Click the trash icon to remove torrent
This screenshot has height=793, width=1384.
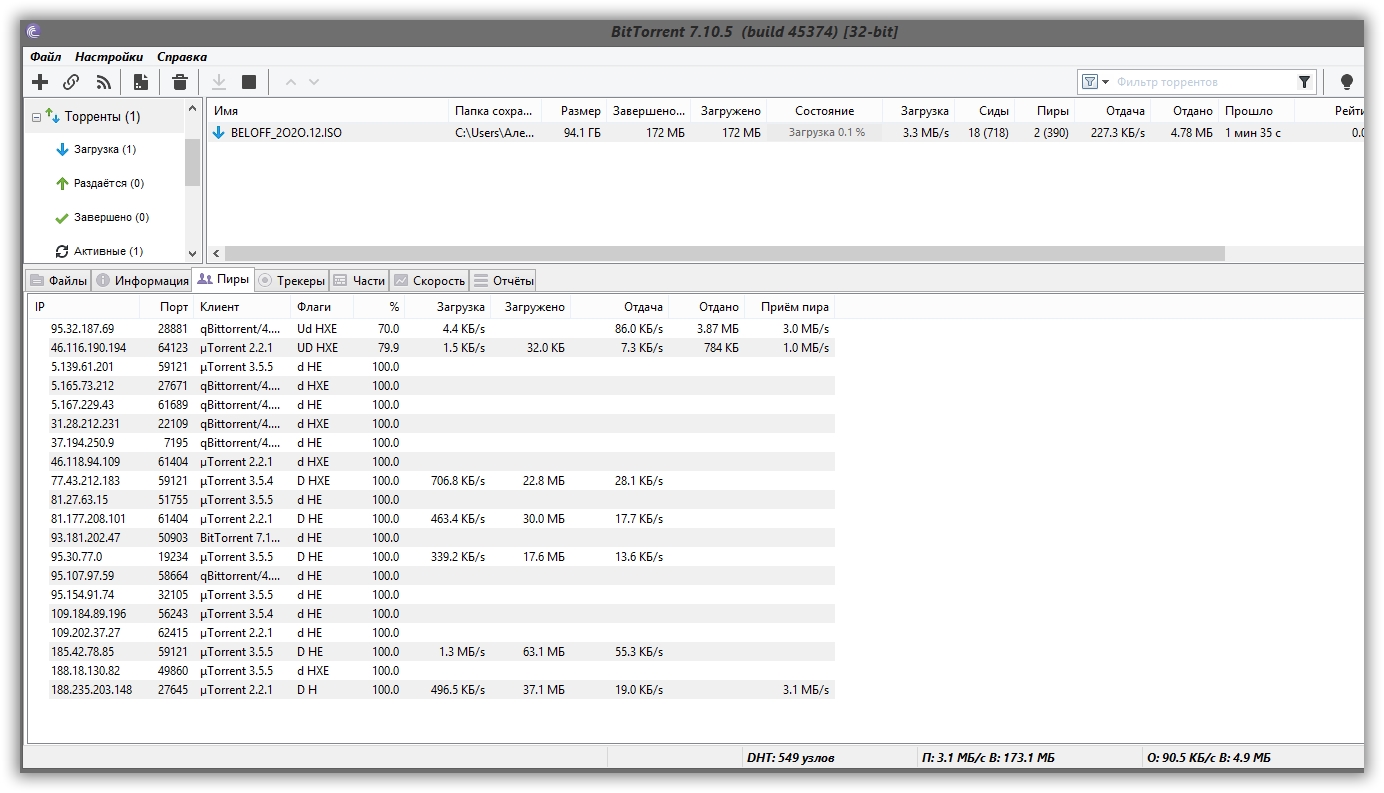coord(180,82)
